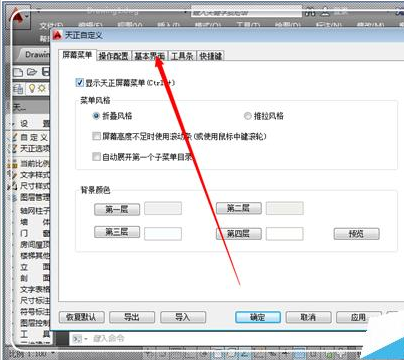This screenshot has width=404, height=360.
Task: Click the New drawing icon in AutoCAD toolbar
Action: click(x=18, y=72)
